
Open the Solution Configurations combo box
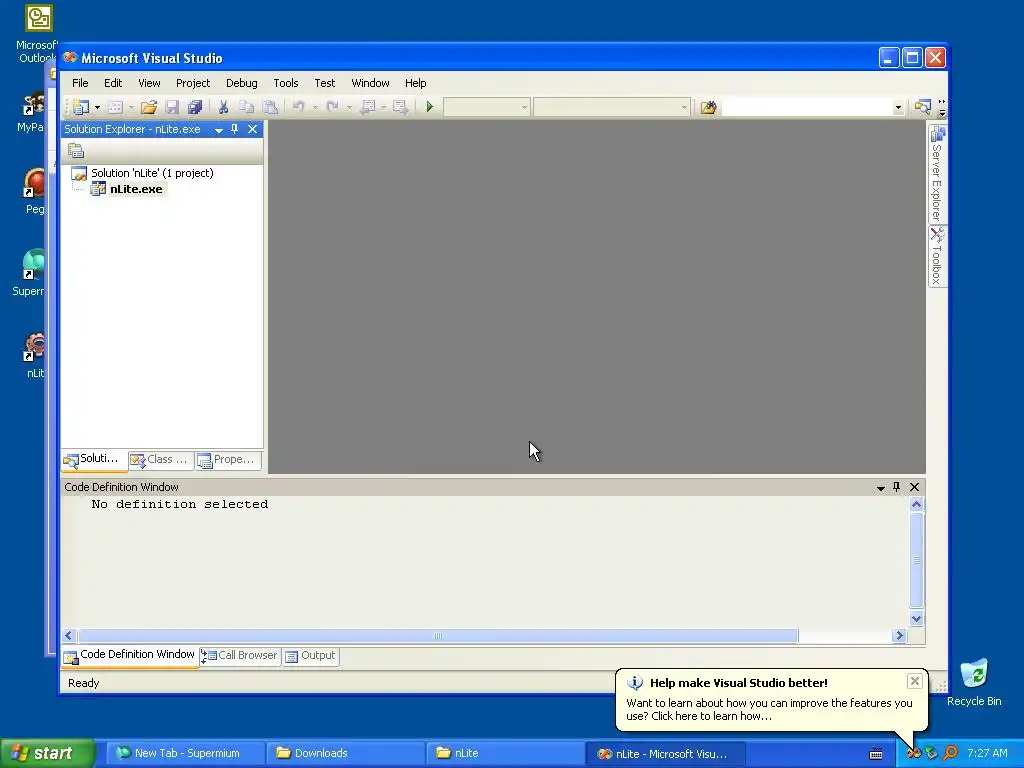point(487,107)
